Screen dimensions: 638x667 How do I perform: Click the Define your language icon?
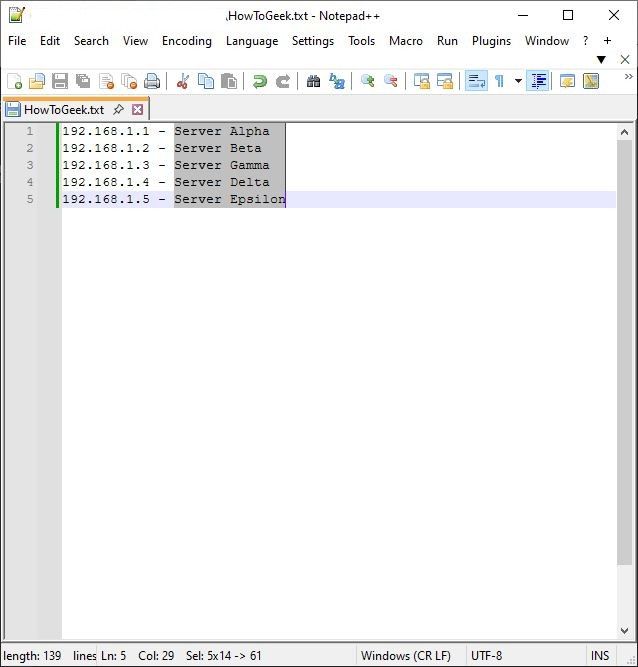tap(567, 81)
